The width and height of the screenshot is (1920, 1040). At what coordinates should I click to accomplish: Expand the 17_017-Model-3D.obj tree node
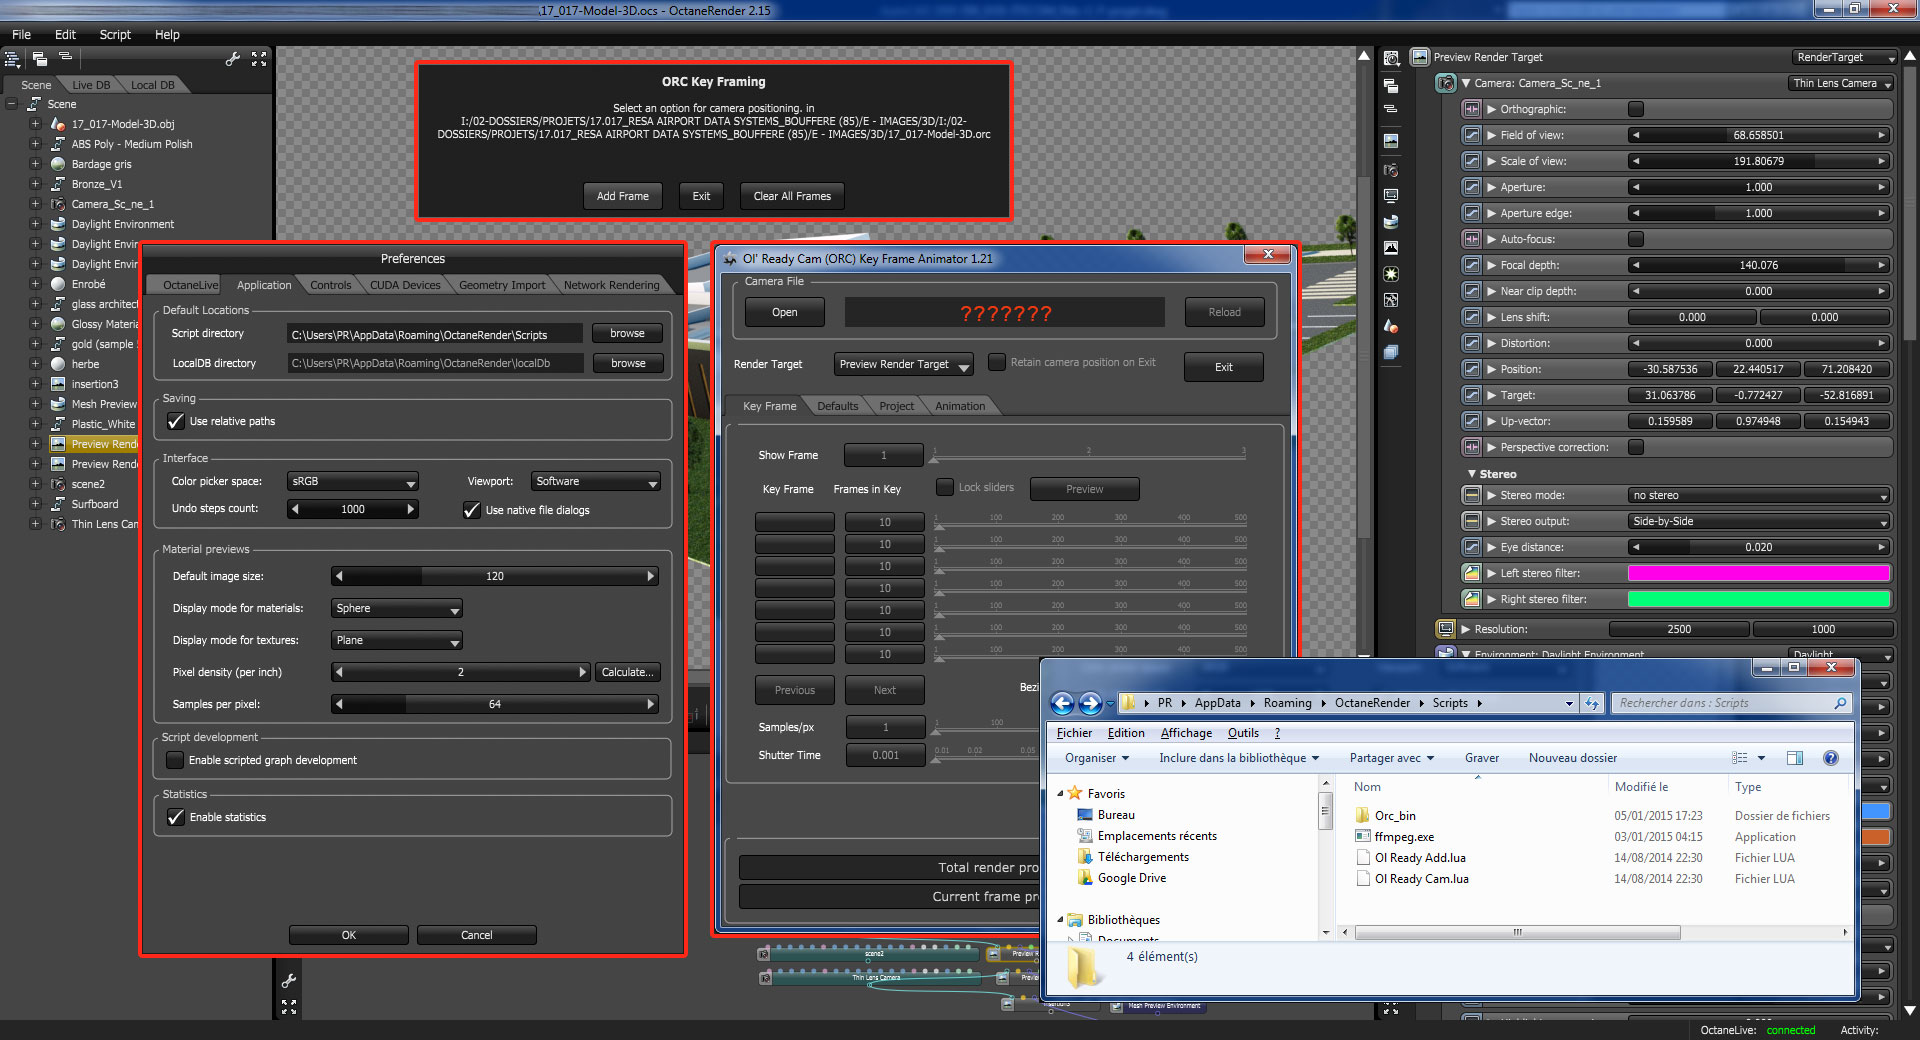pyautogui.click(x=35, y=124)
